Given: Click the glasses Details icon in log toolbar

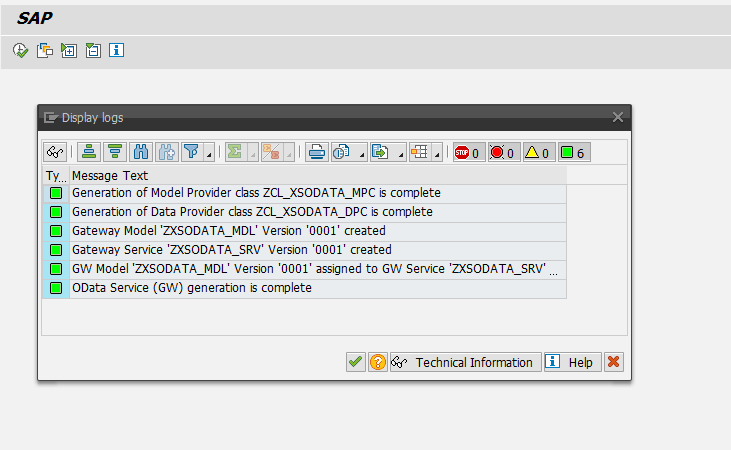Looking at the screenshot, I should tap(55, 153).
